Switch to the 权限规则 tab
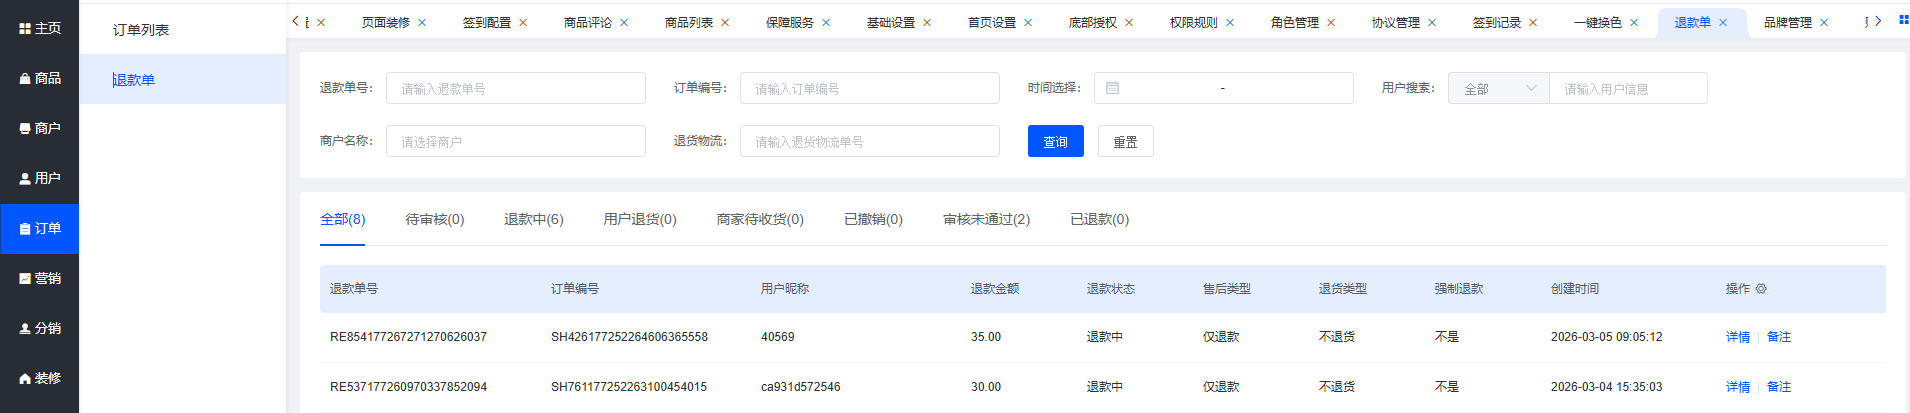Screen dimensions: 1910x413 coord(1194,23)
